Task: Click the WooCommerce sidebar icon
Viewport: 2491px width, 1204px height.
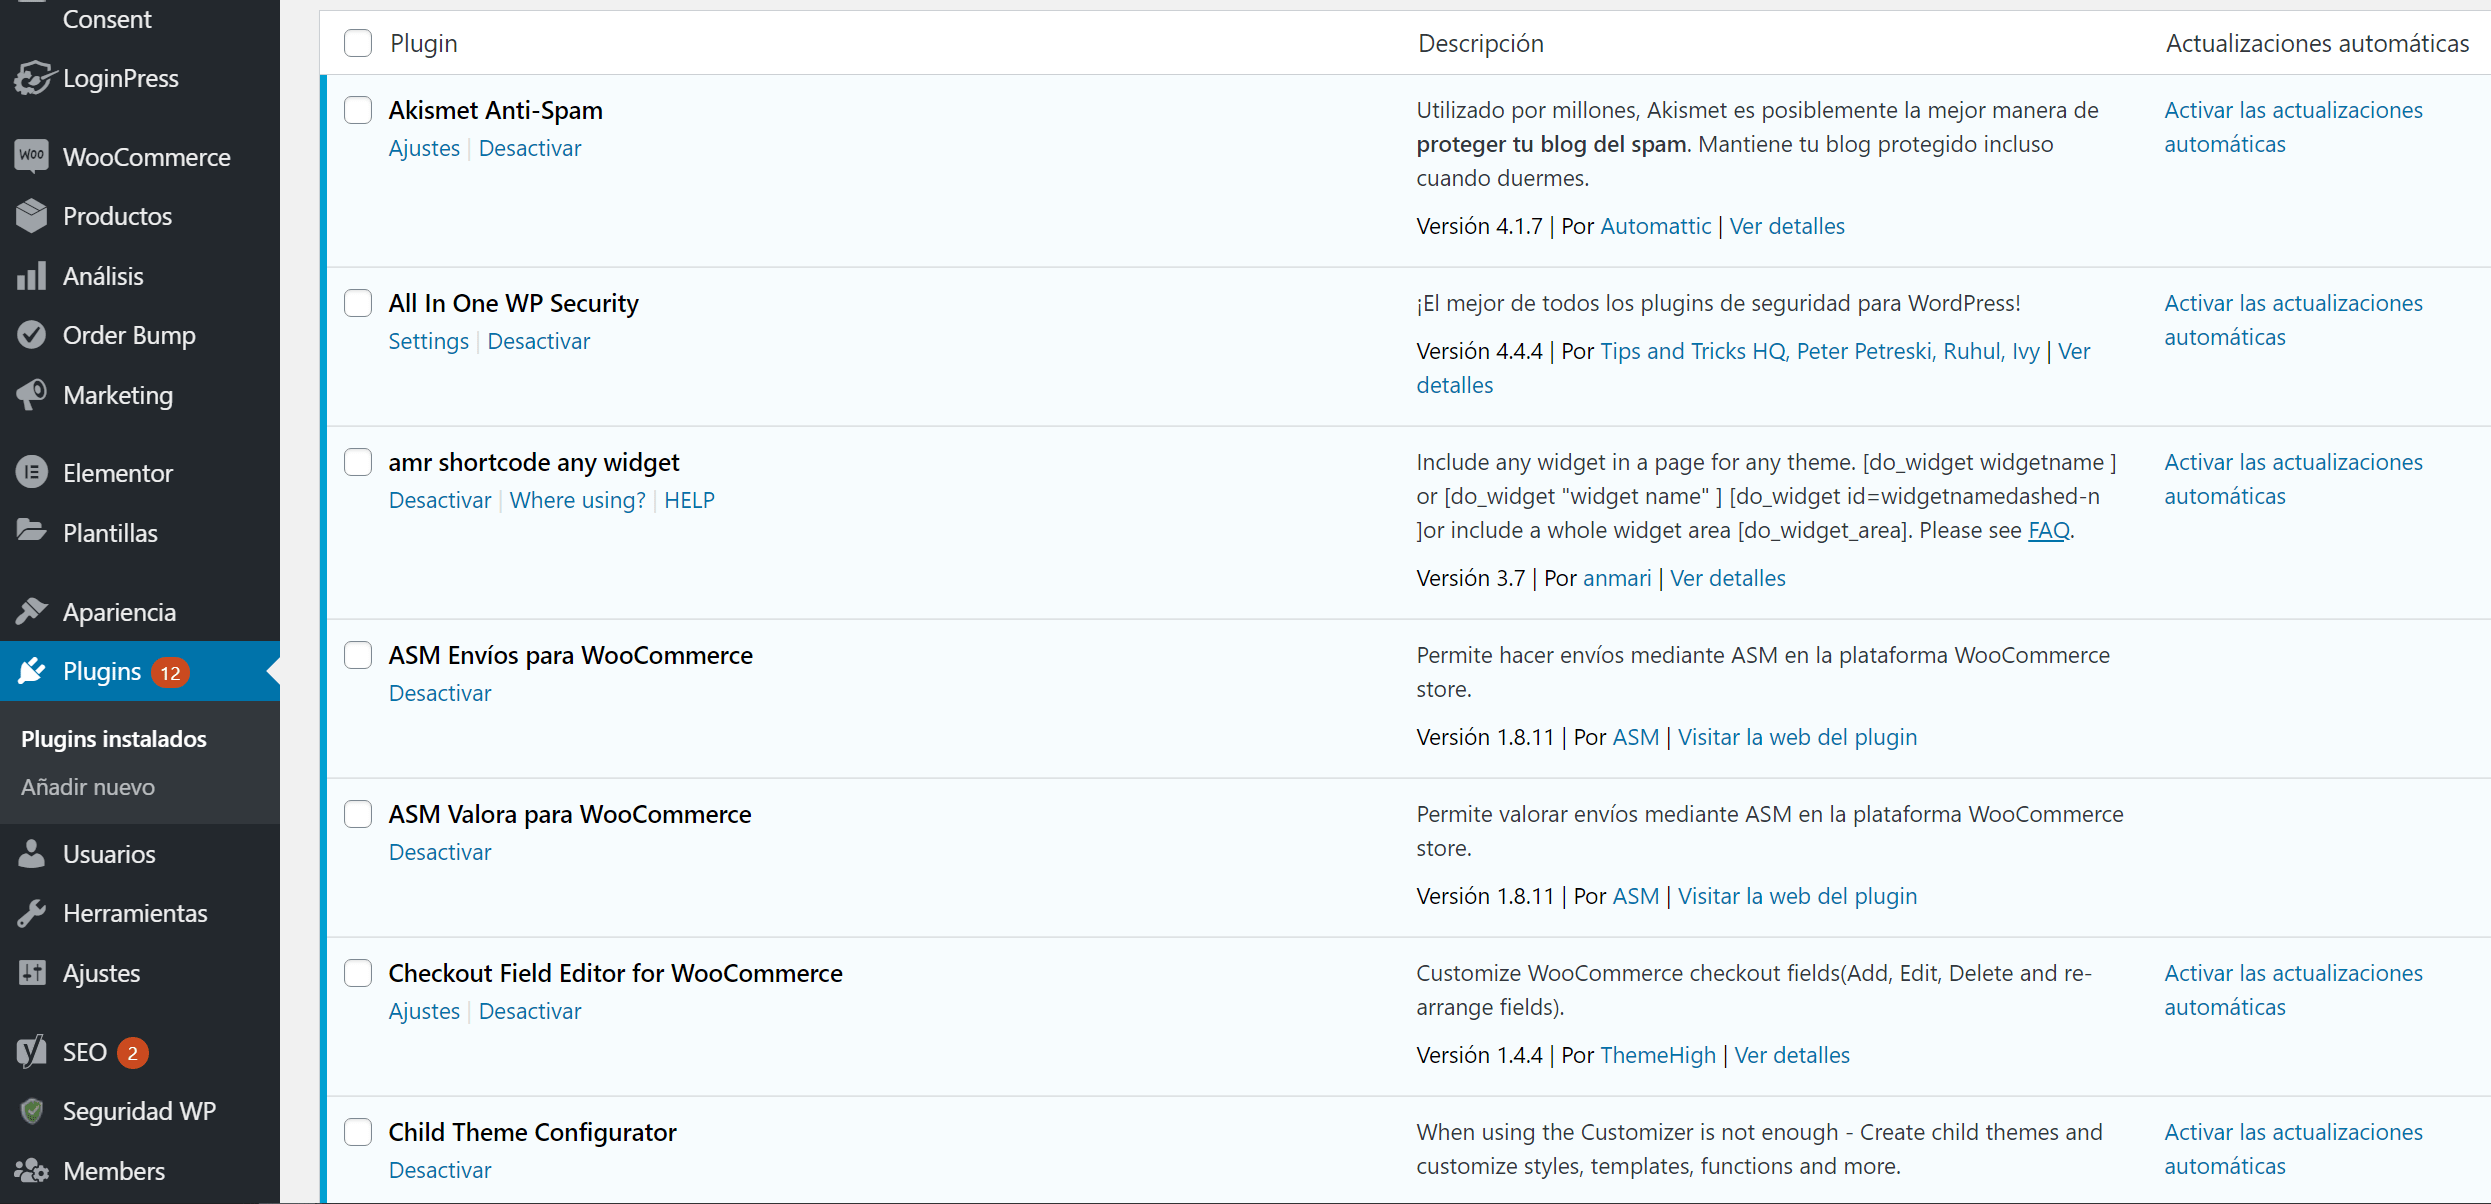Action: [x=32, y=156]
